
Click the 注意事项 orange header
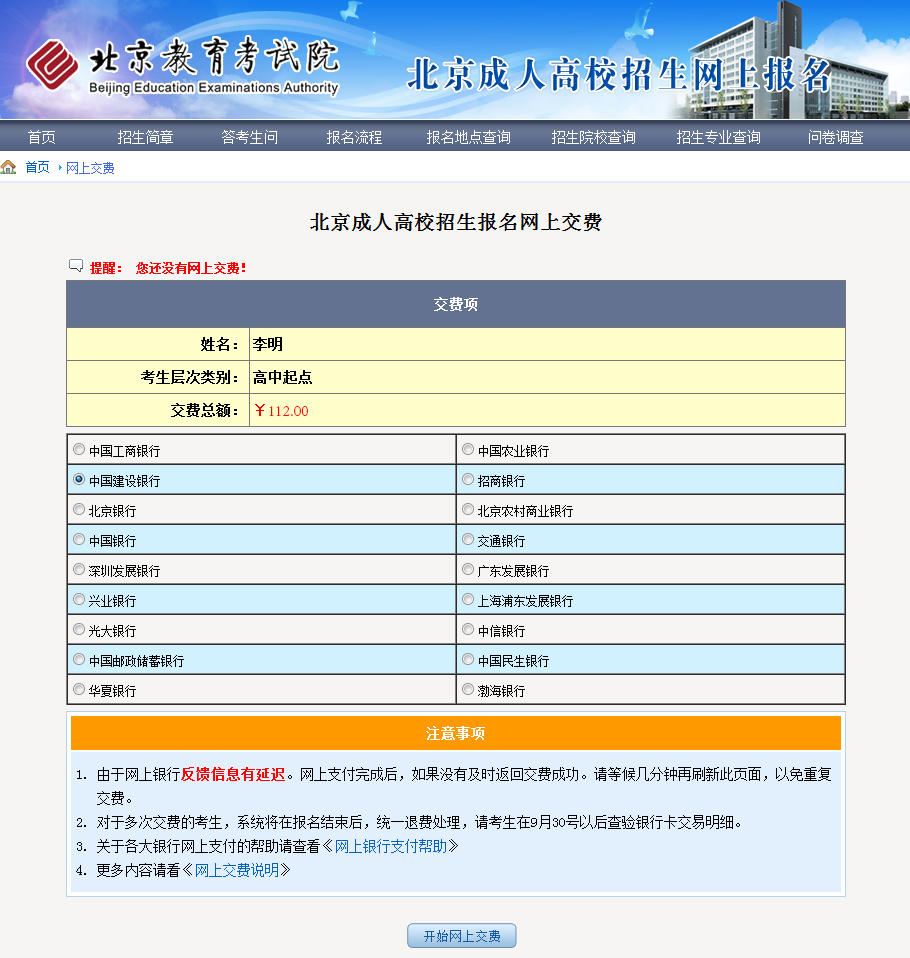click(x=456, y=733)
